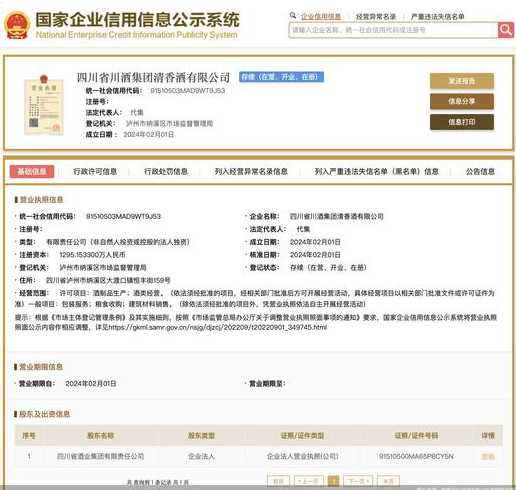This screenshot has height=490, width=516.
Task: Click the blue 存续（在营、开业、在册）status badge
Action: [x=281, y=77]
